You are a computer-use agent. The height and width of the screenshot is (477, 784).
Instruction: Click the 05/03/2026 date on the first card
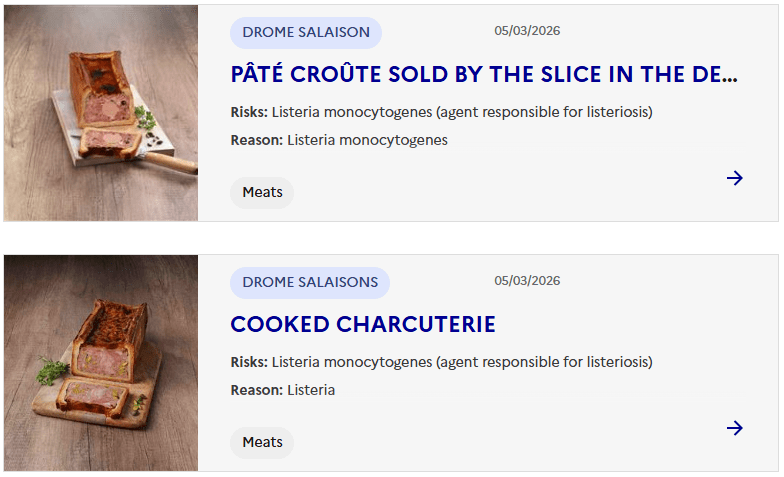(x=527, y=31)
